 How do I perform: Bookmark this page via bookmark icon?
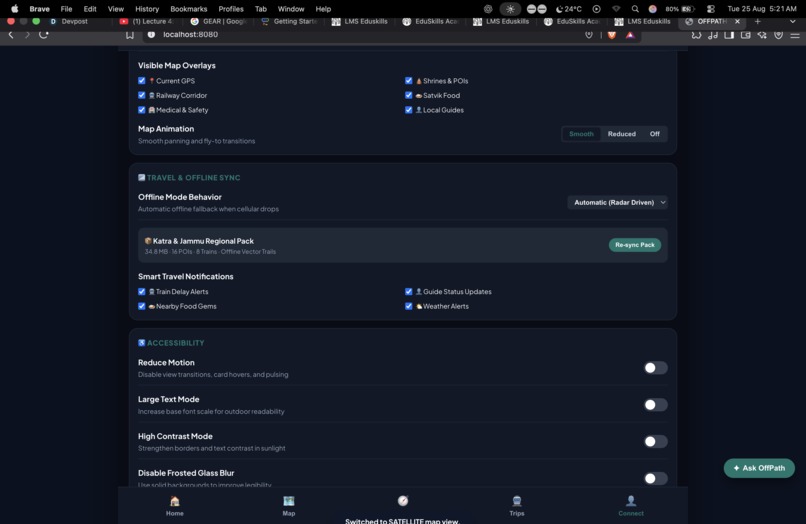tap(130, 34)
